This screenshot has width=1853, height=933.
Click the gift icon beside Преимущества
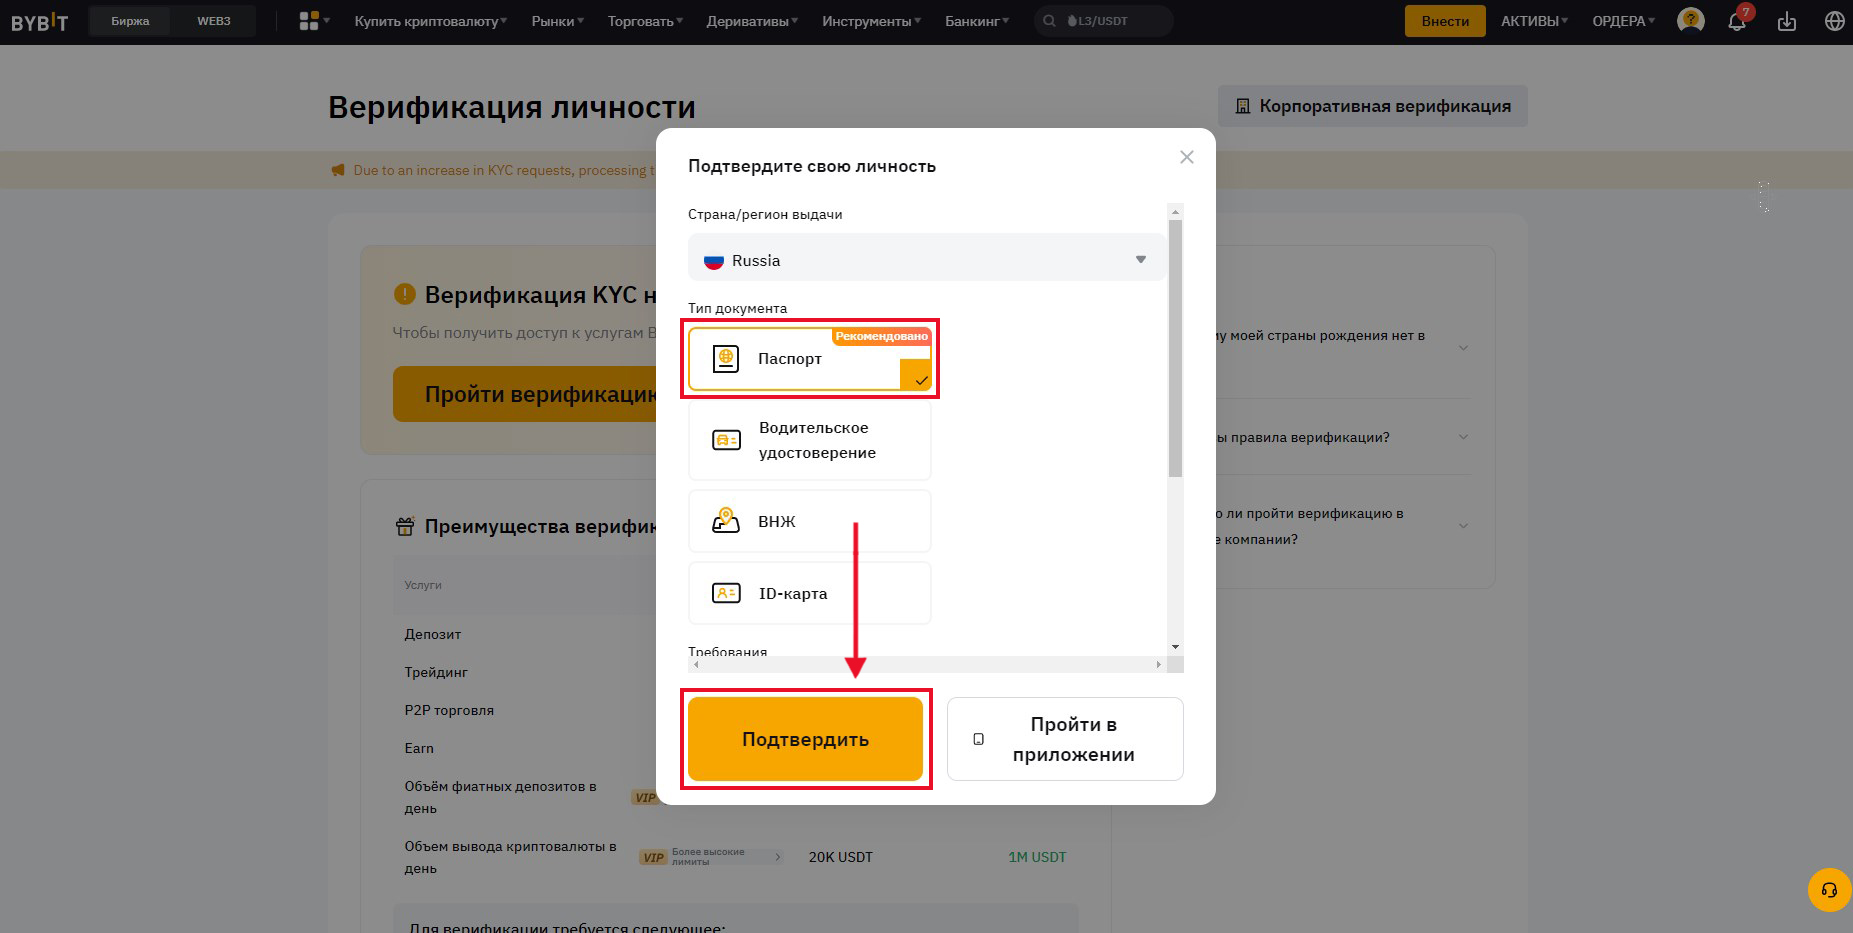(405, 526)
